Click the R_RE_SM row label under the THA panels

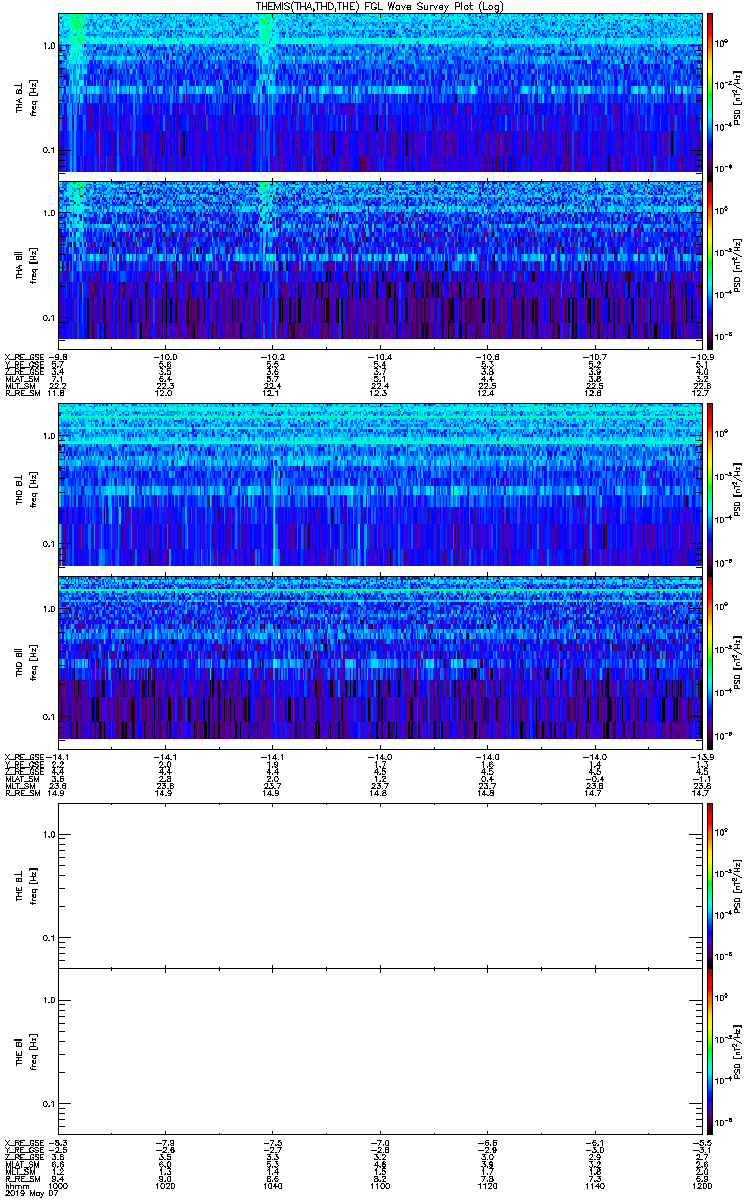point(22,394)
